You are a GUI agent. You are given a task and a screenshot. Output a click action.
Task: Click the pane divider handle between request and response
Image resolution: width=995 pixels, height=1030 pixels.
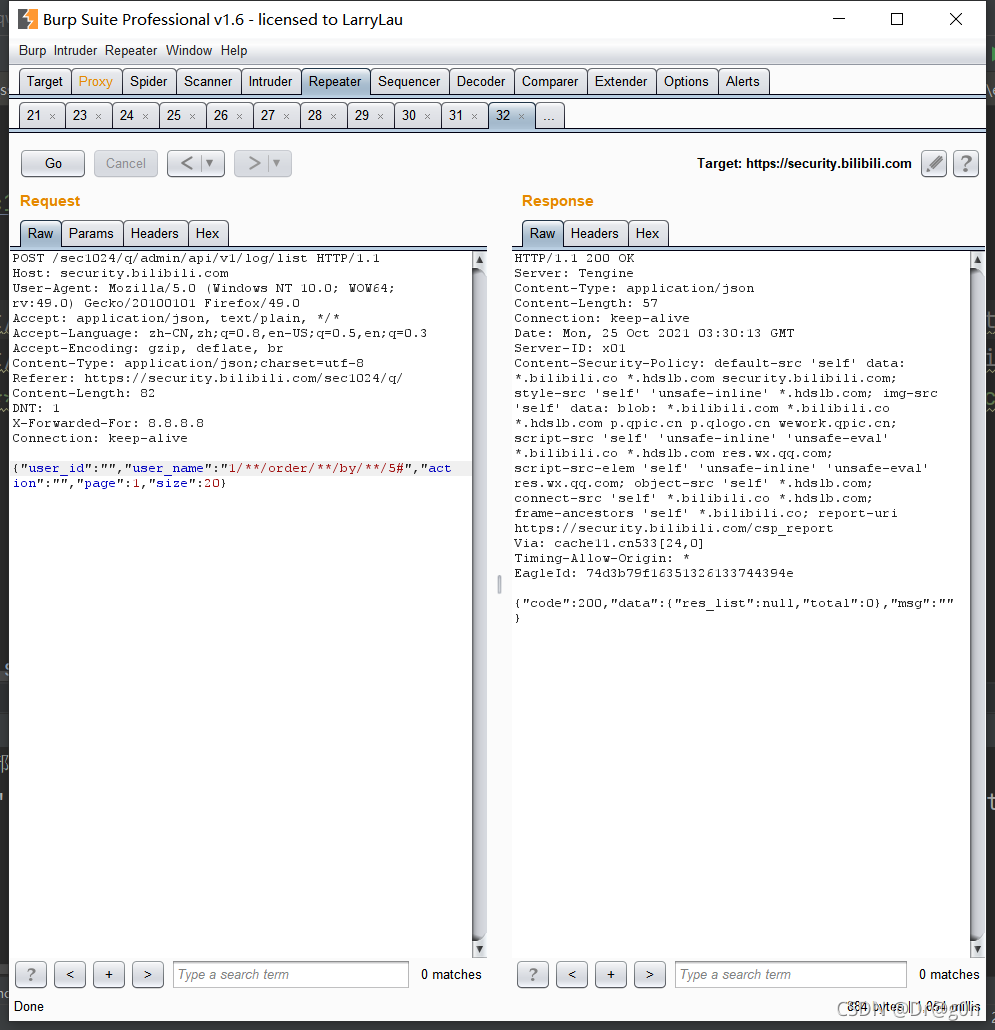(x=499, y=584)
